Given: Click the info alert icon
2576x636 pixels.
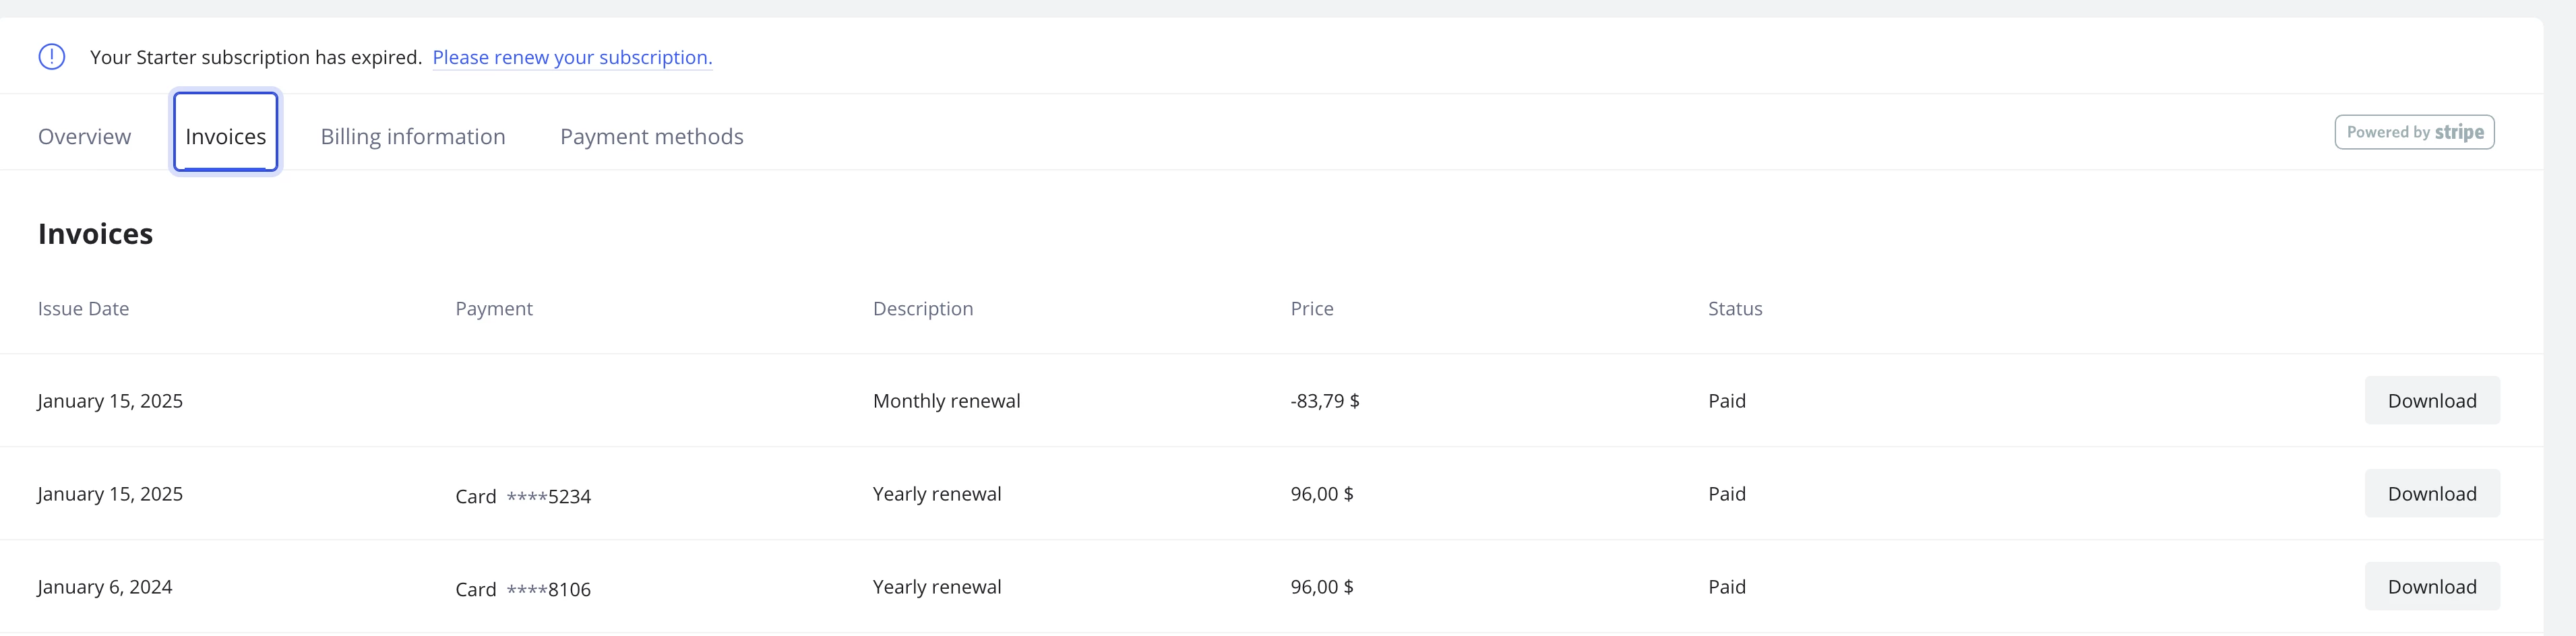Looking at the screenshot, I should click(x=52, y=57).
